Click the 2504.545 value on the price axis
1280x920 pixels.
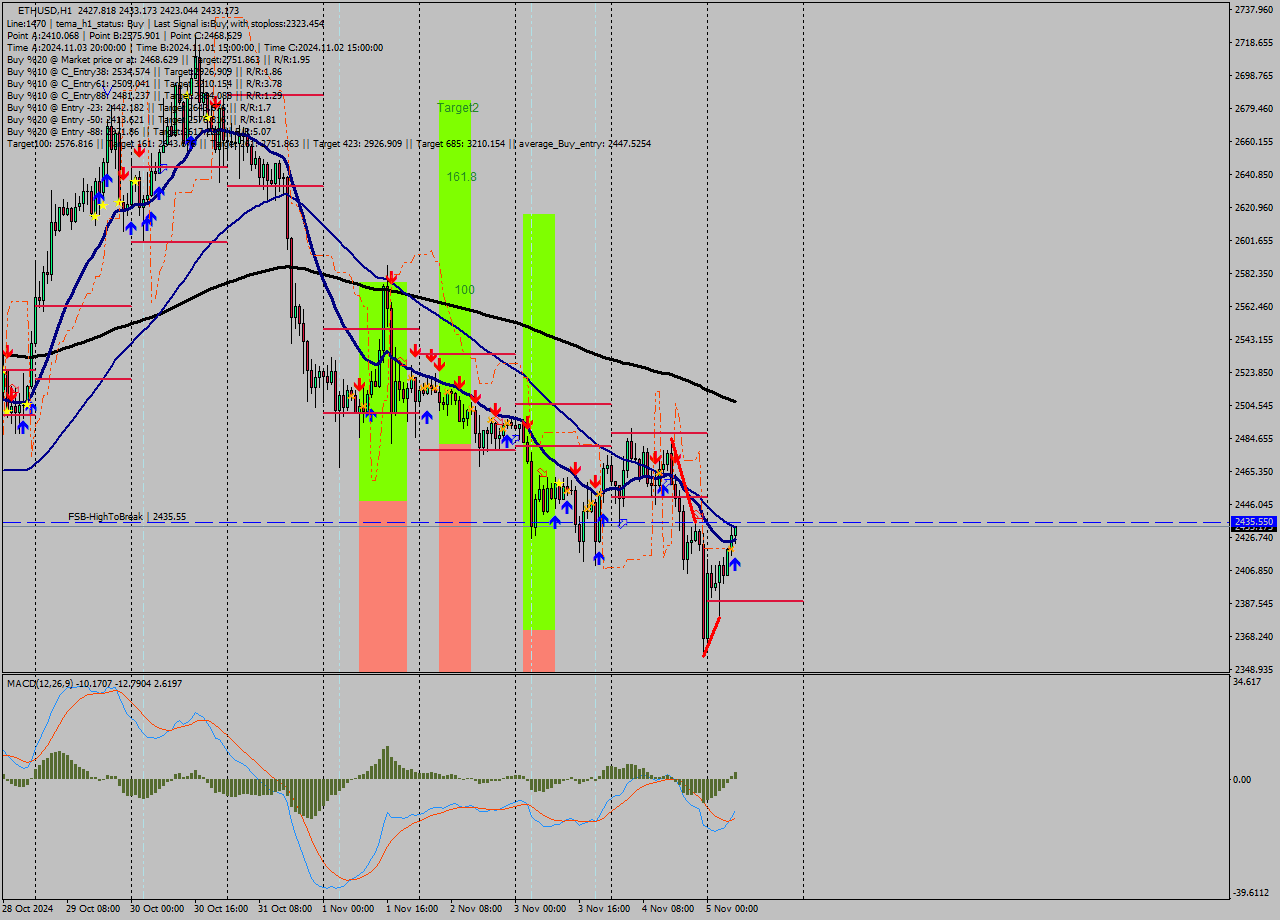1254,405
